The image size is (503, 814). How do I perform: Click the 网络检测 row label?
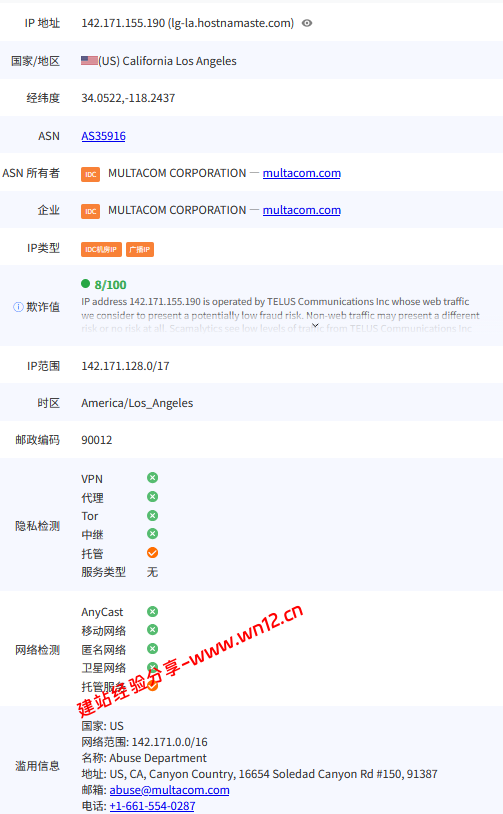37,650
